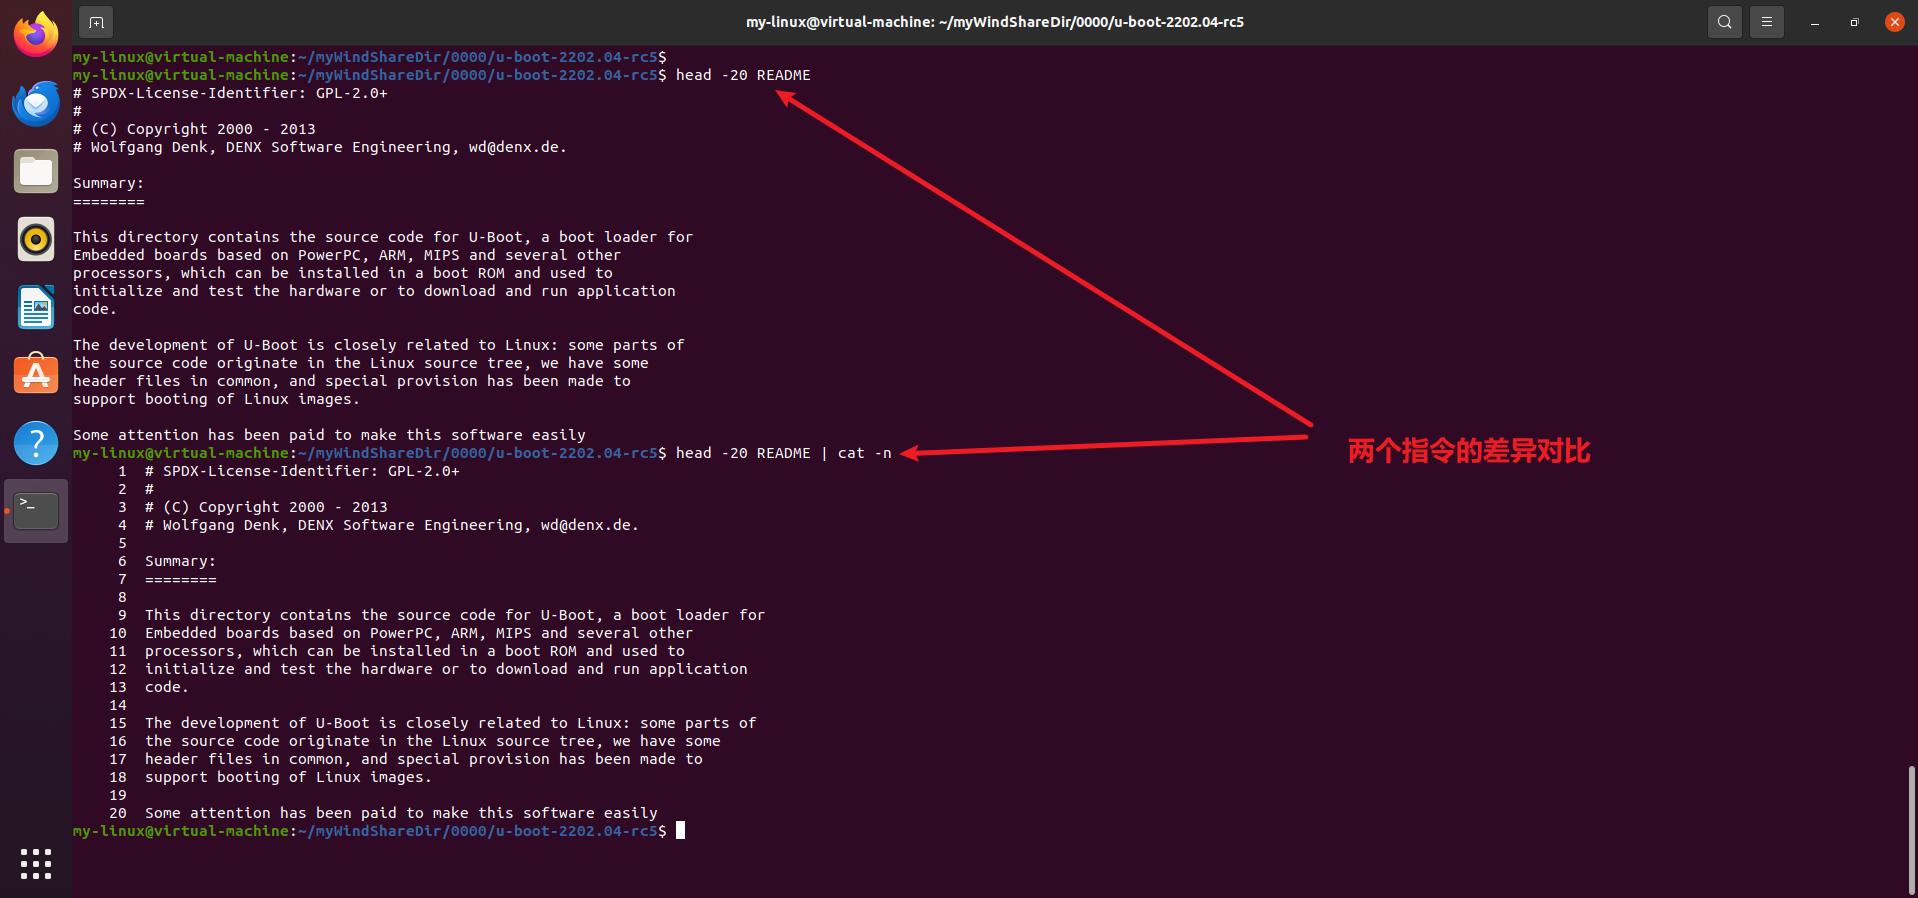This screenshot has height=898, width=1918.
Task: Click numbered line 18 'support booting of Linux images.'
Action: pos(288,777)
